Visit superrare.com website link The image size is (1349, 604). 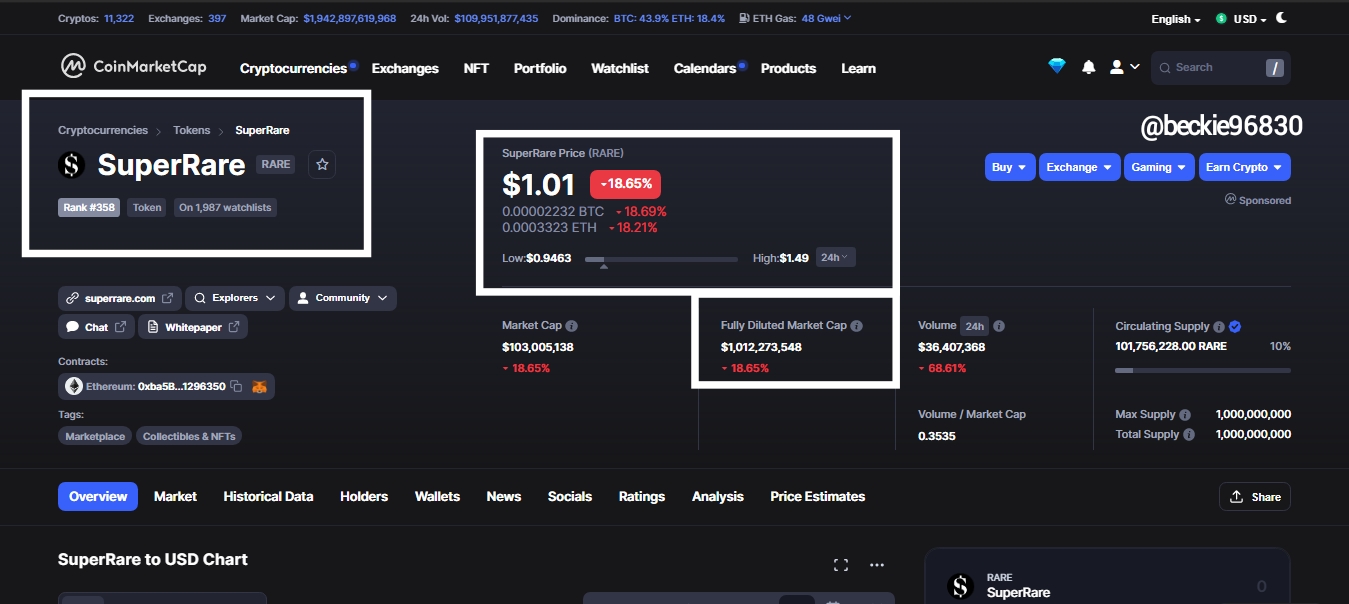(120, 298)
